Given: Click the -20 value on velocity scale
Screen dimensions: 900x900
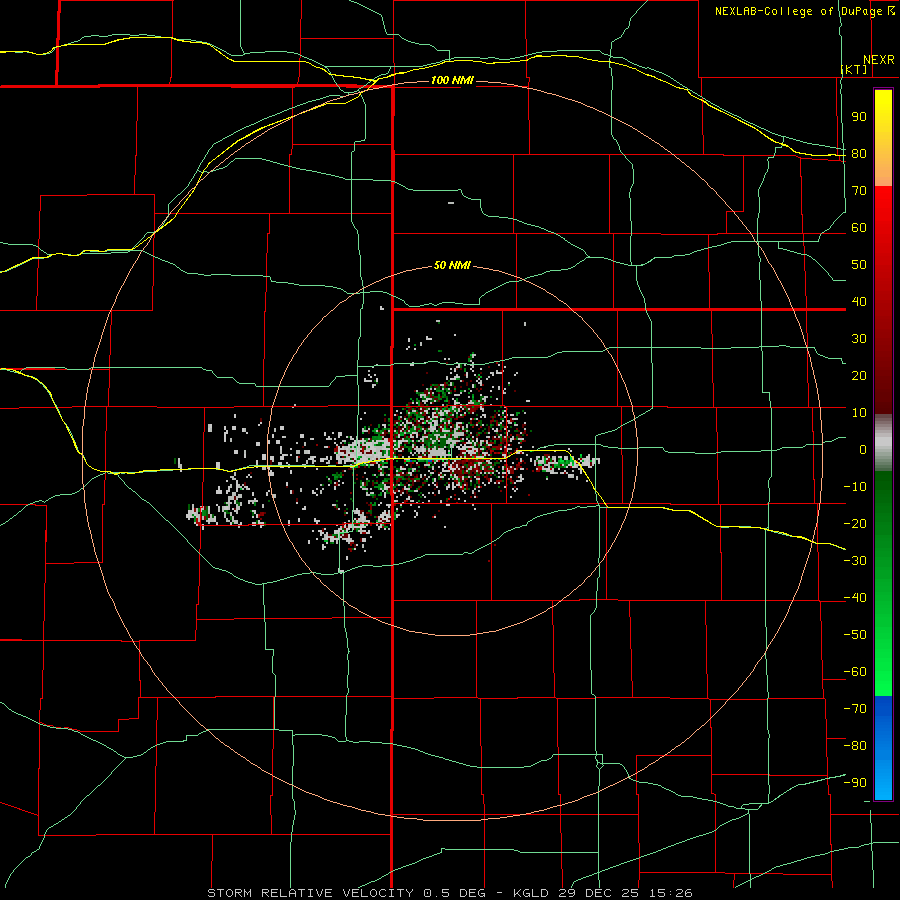Looking at the screenshot, I should pyautogui.click(x=855, y=523).
